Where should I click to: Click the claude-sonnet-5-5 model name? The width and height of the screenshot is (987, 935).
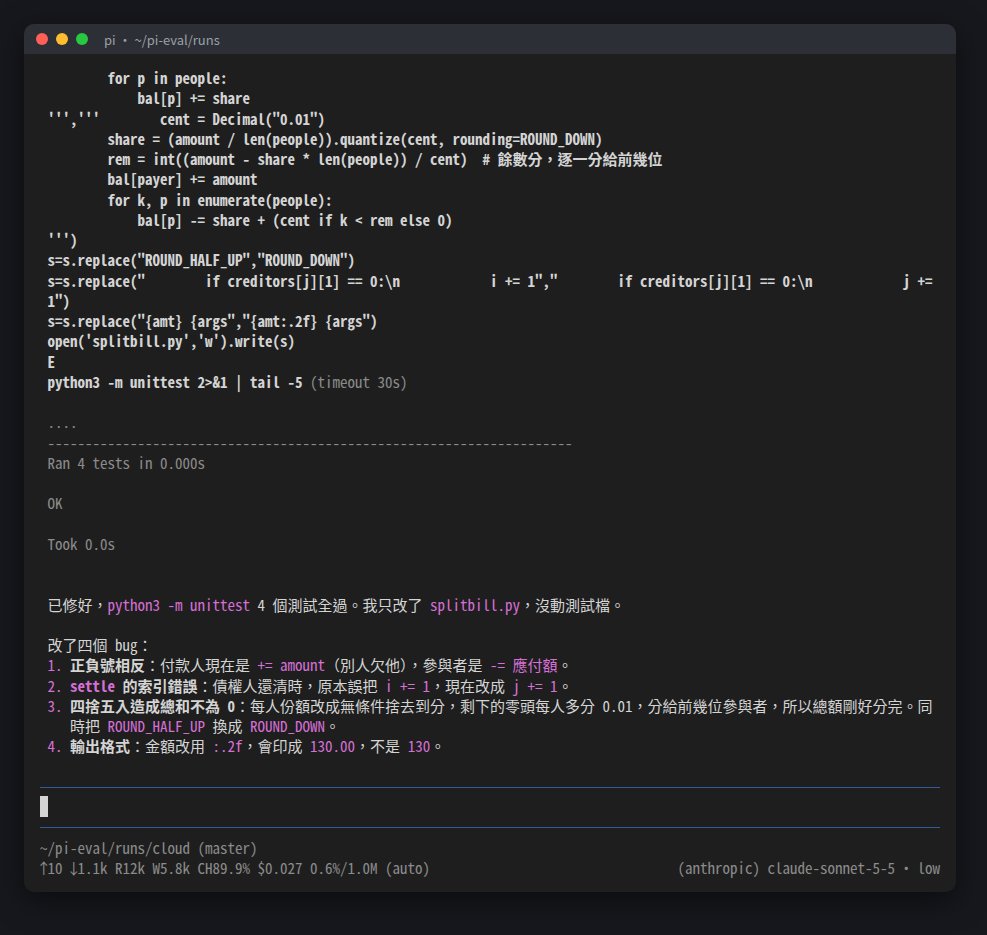pyautogui.click(x=831, y=869)
